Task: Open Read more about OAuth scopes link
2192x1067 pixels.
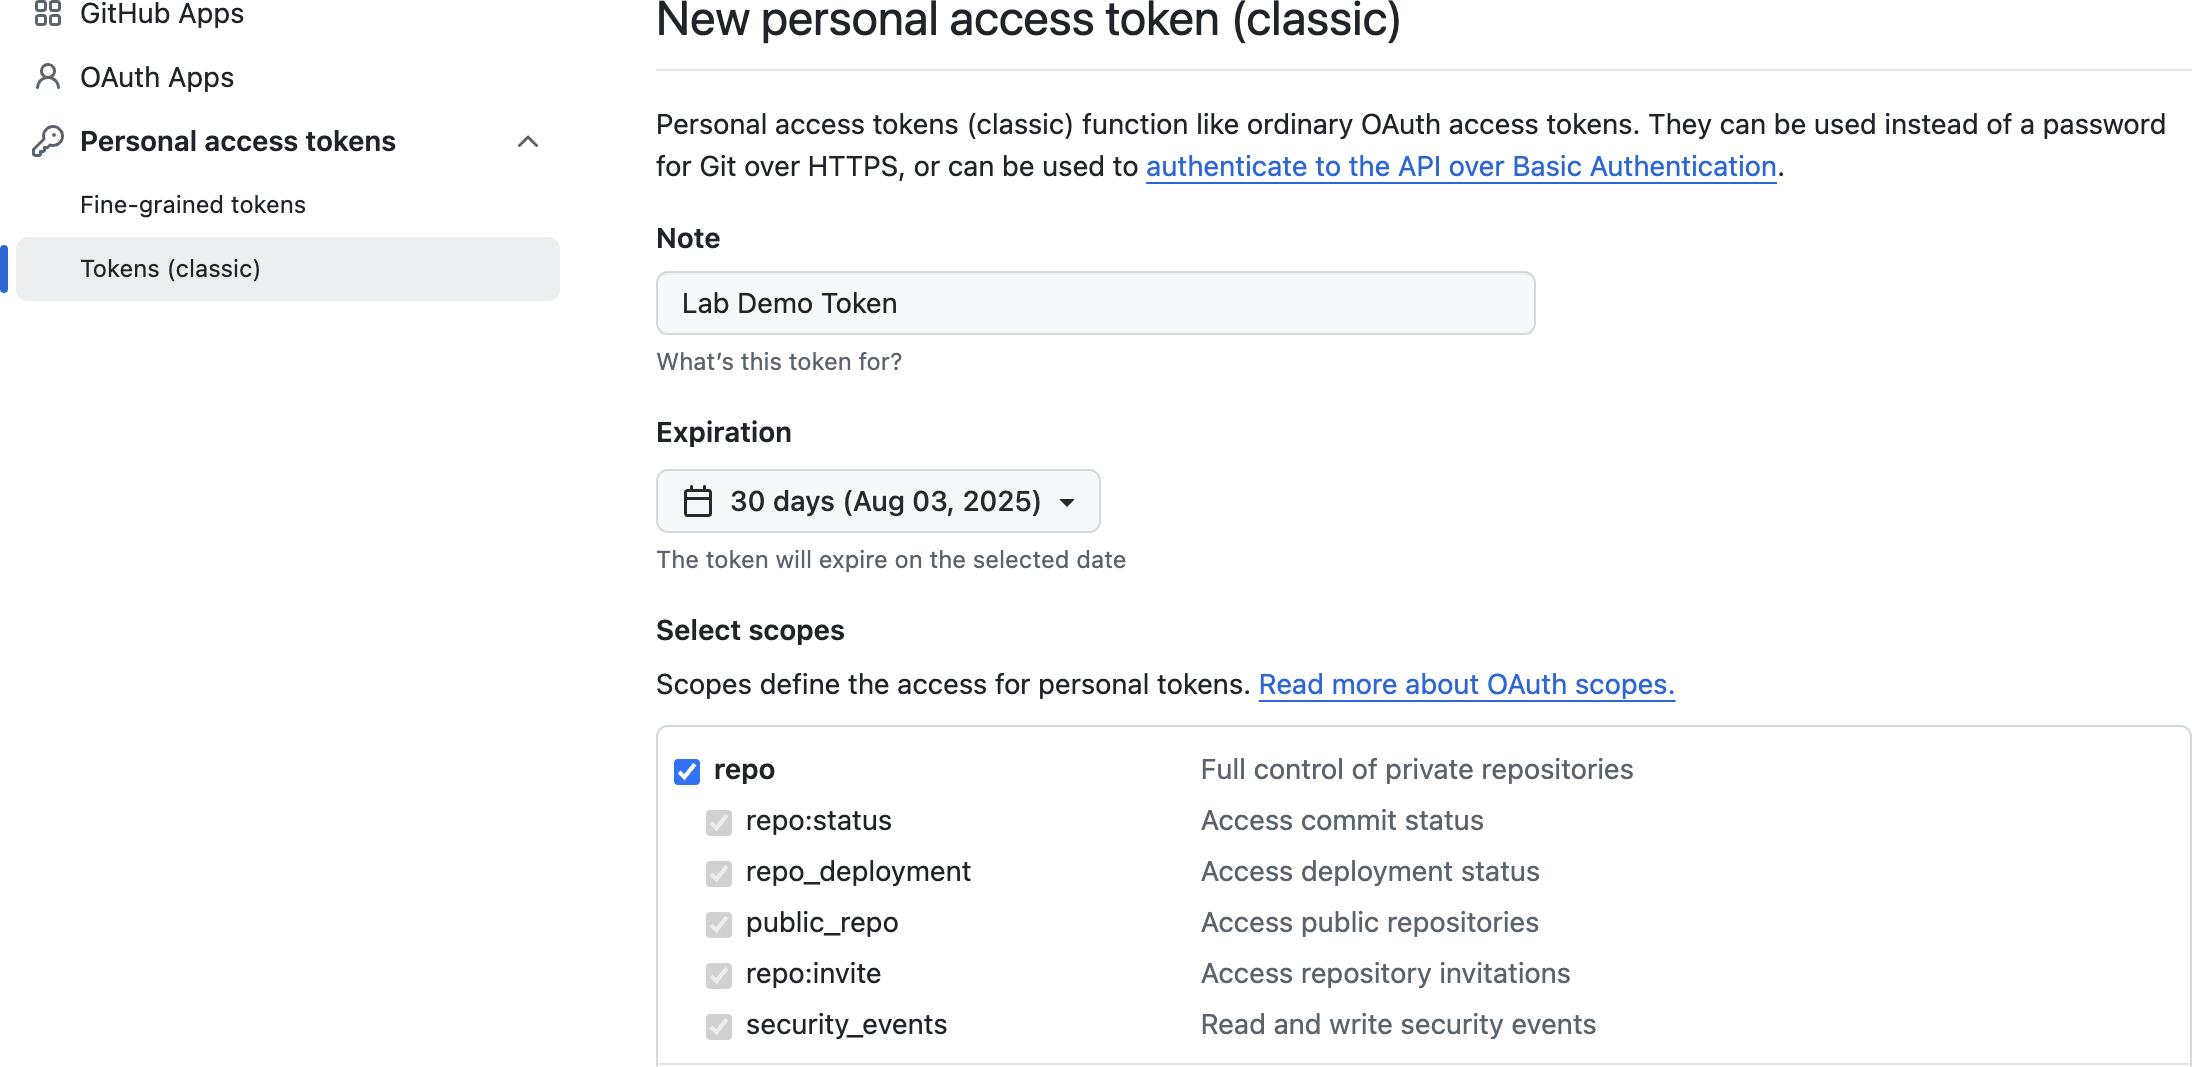Action: (1466, 684)
